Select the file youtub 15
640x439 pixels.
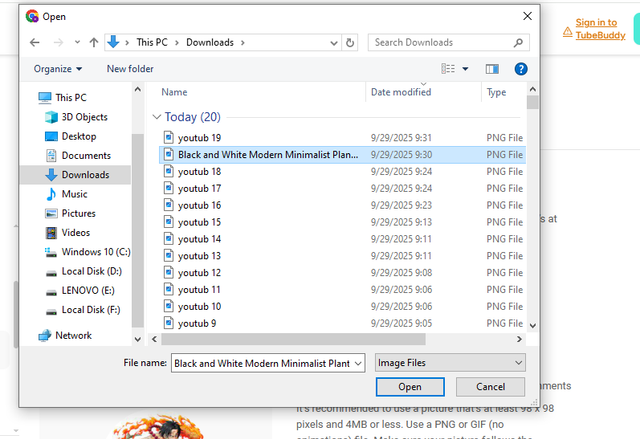[342, 222]
